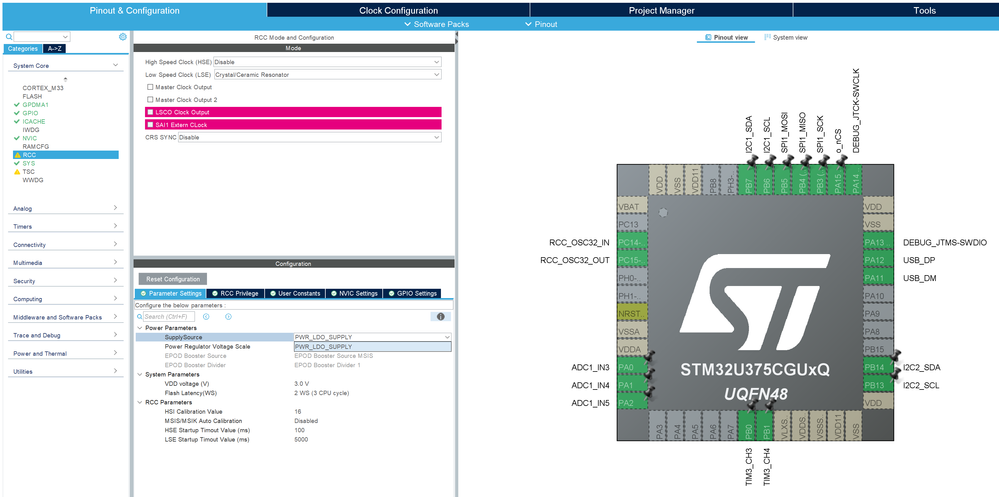Click the peripheral search combo box
Screen dimensions: 999x497
pyautogui.click(x=41, y=37)
